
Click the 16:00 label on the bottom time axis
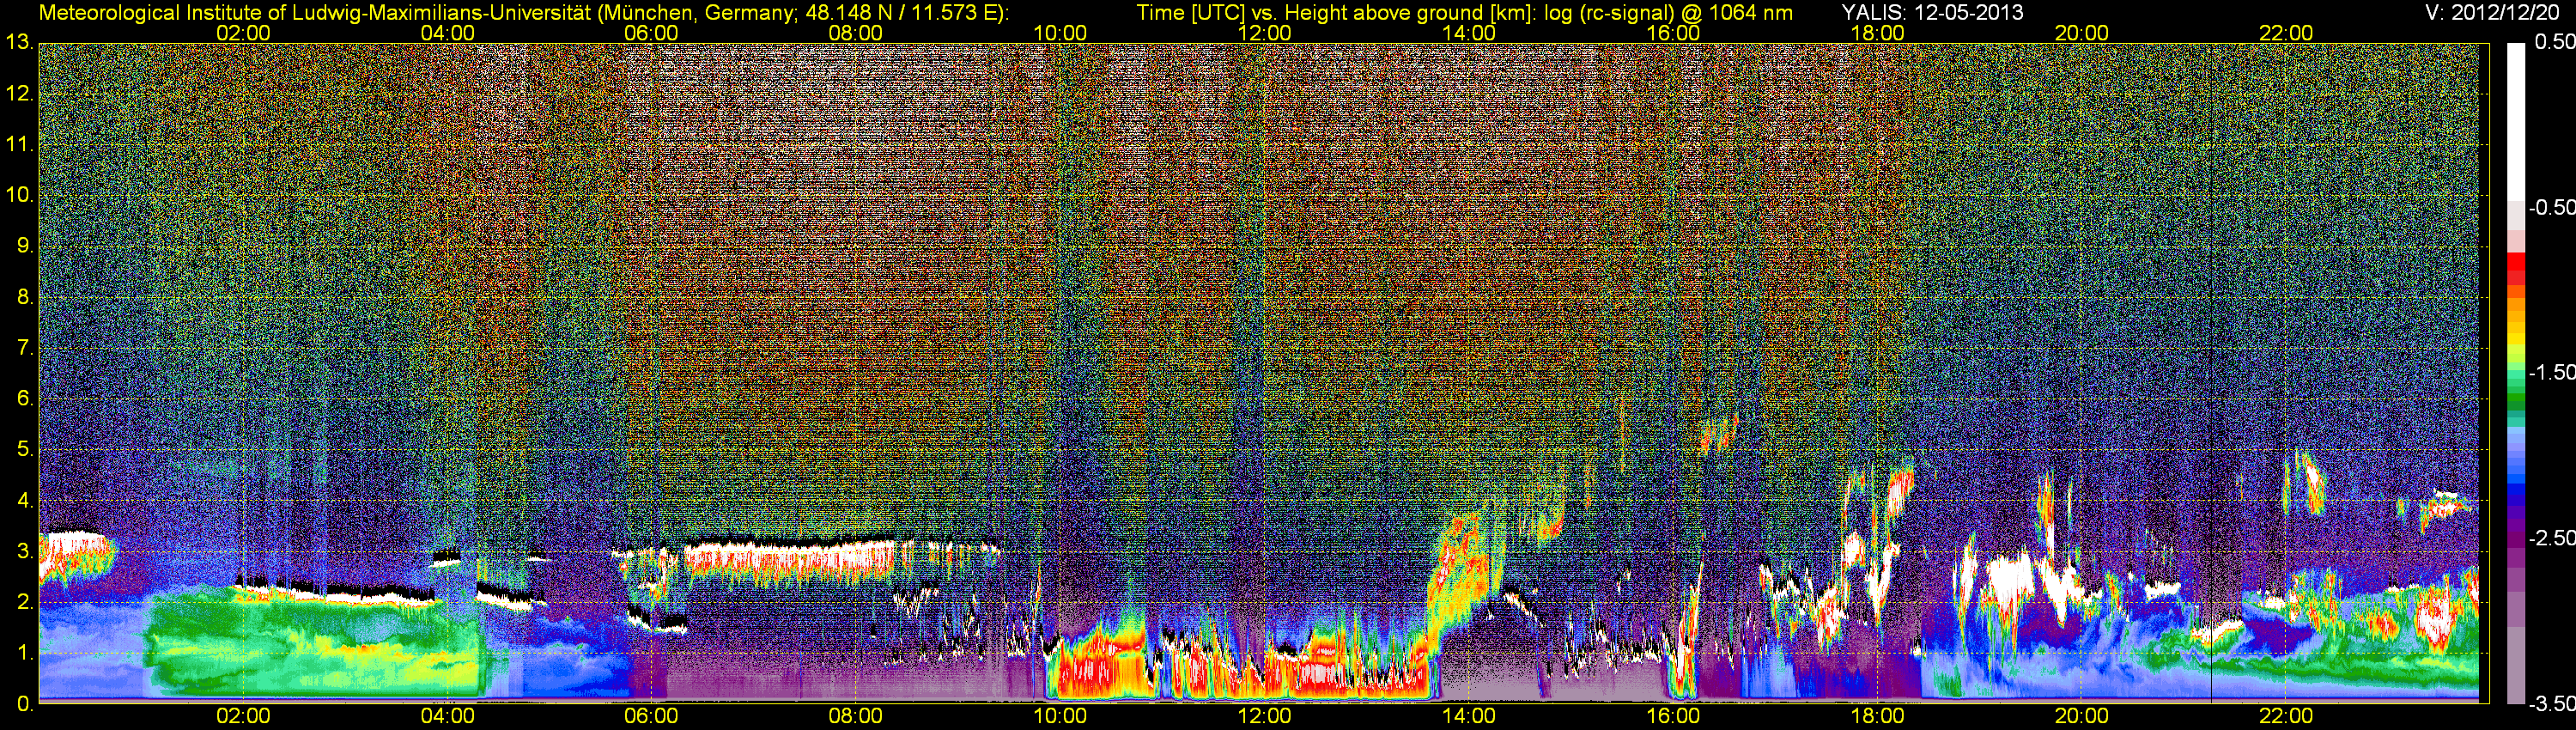tap(1673, 716)
